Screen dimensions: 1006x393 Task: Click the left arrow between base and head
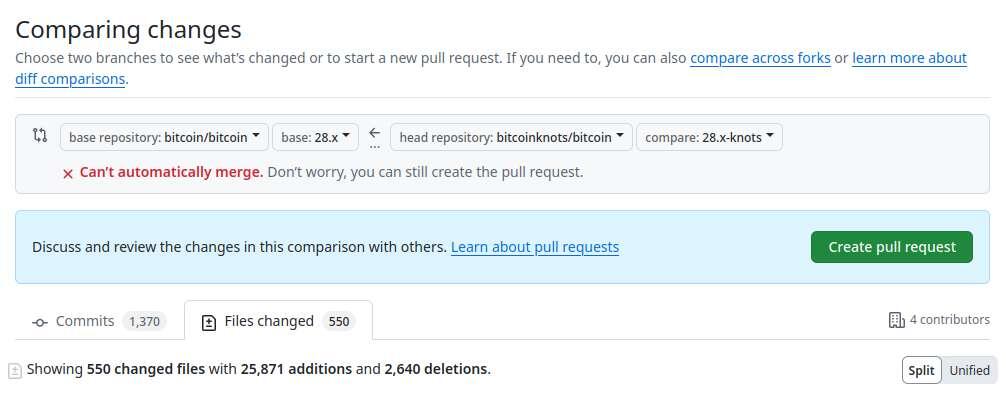pos(375,133)
